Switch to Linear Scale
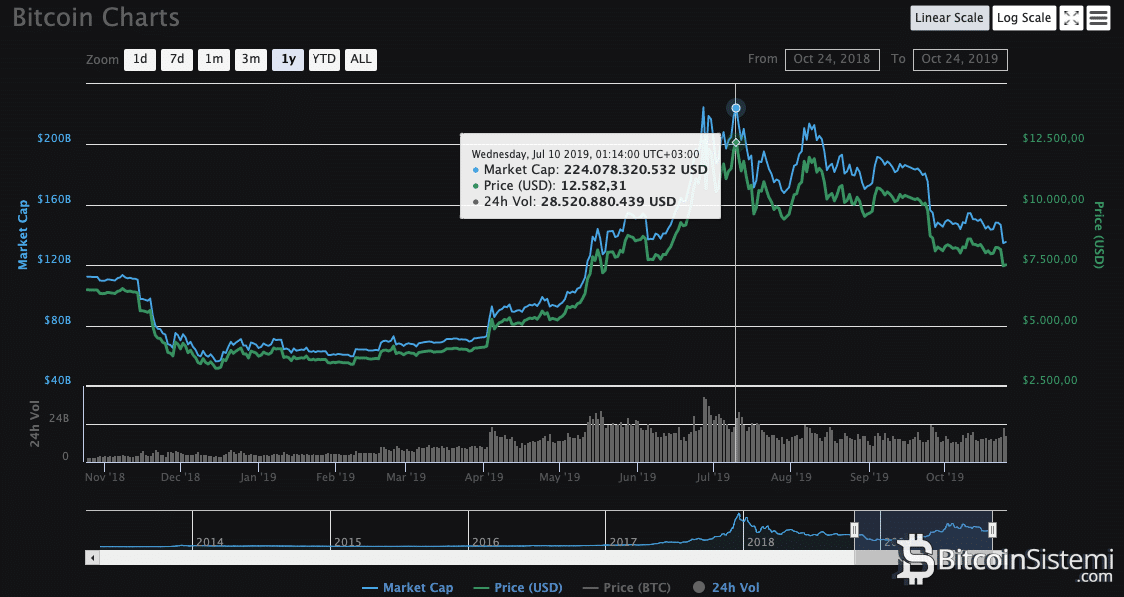1124x597 pixels. pyautogui.click(x=949, y=18)
